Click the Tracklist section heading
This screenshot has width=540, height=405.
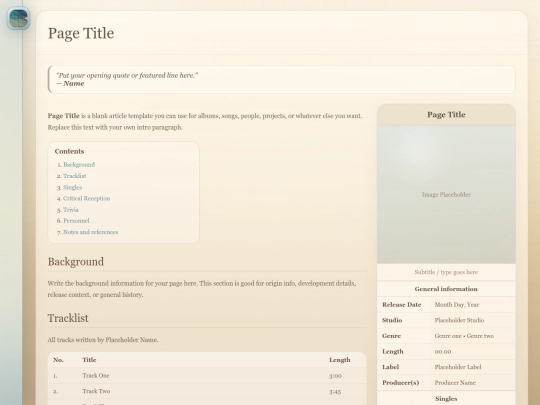68,318
